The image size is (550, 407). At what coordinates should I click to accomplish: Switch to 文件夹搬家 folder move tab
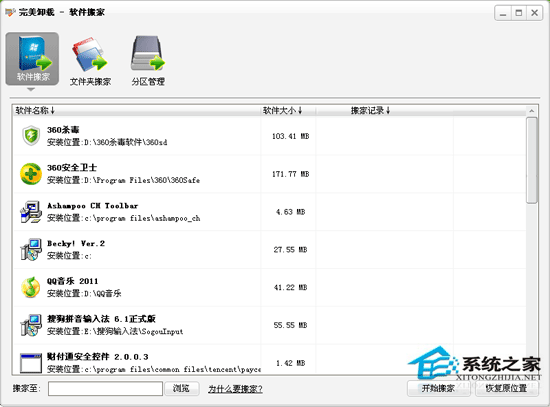point(90,61)
